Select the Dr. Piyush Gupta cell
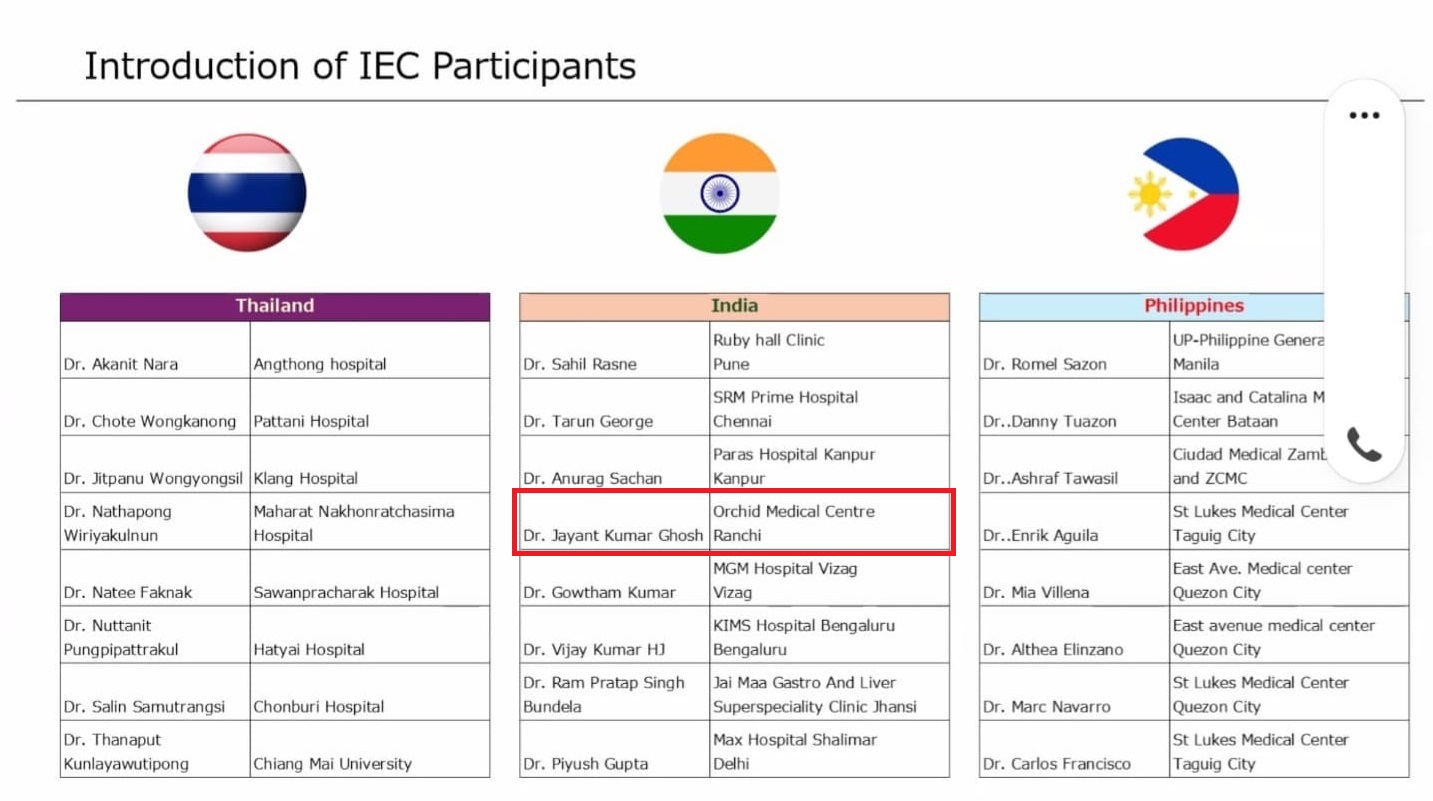Image resolution: width=1433 pixels, height=801 pixels. 614,750
